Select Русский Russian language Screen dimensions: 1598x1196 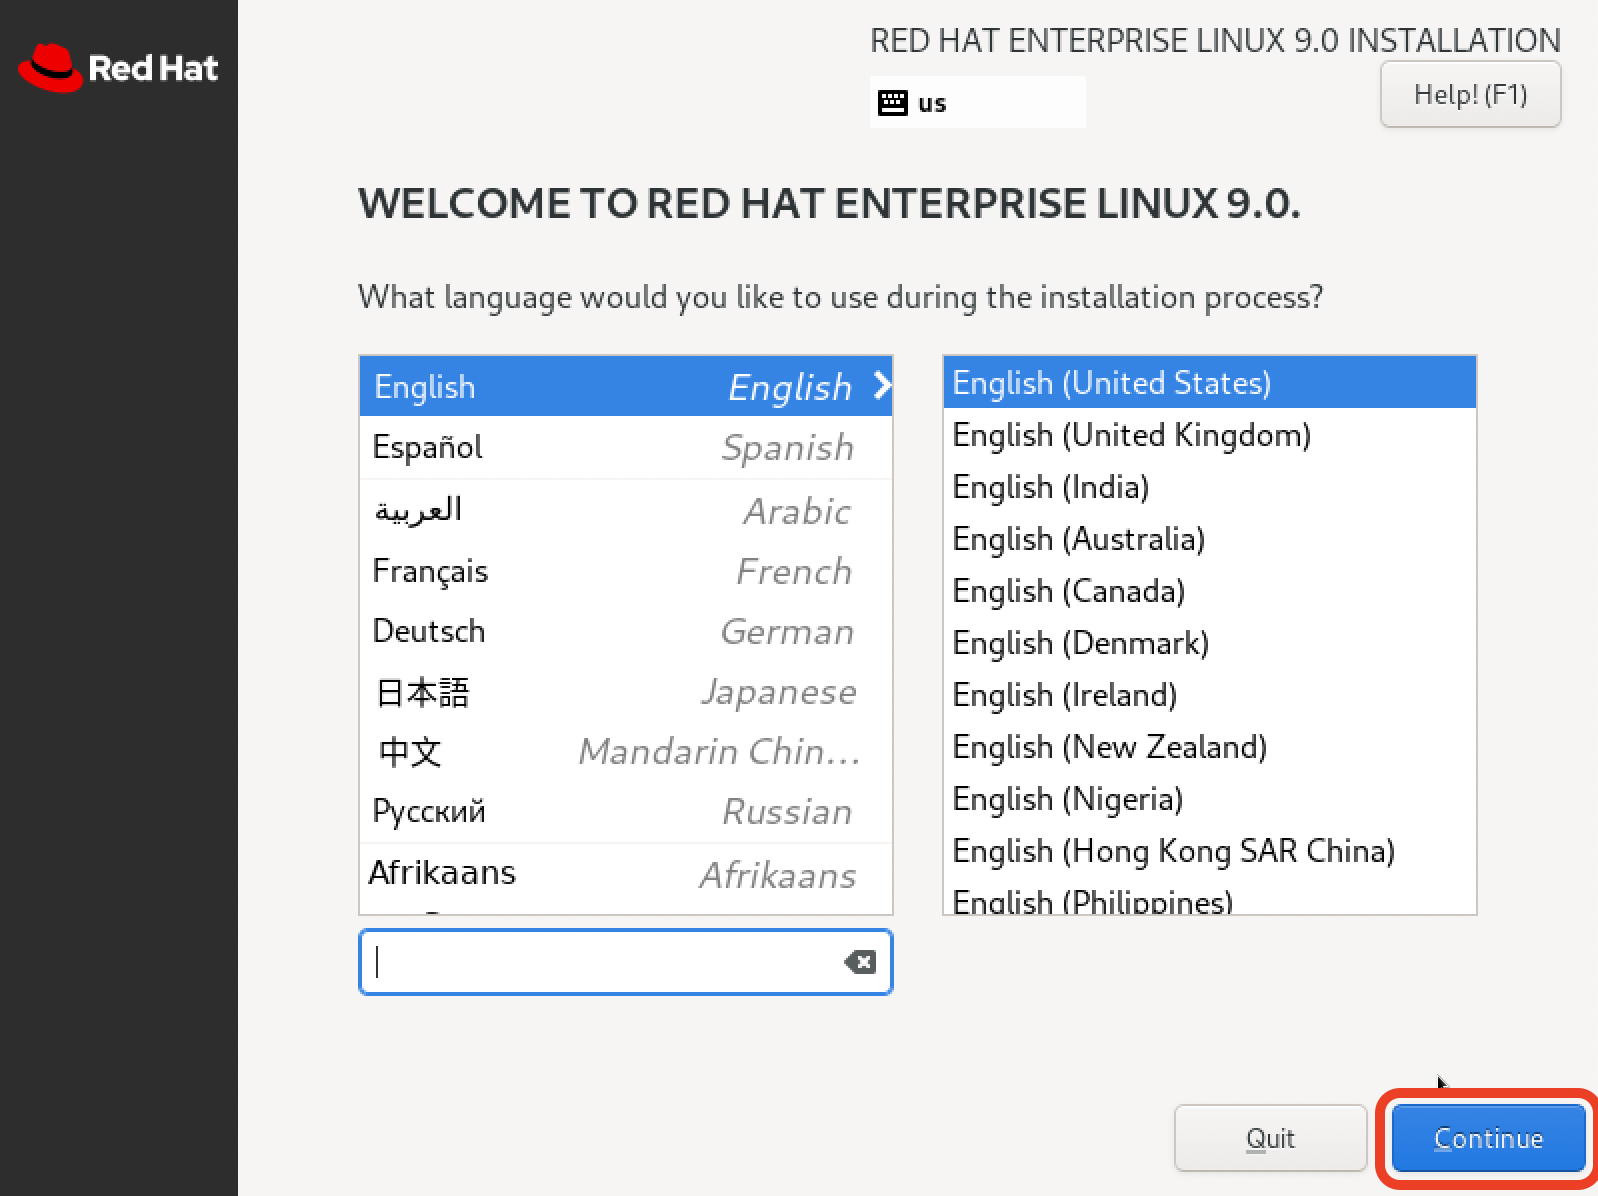tap(625, 811)
